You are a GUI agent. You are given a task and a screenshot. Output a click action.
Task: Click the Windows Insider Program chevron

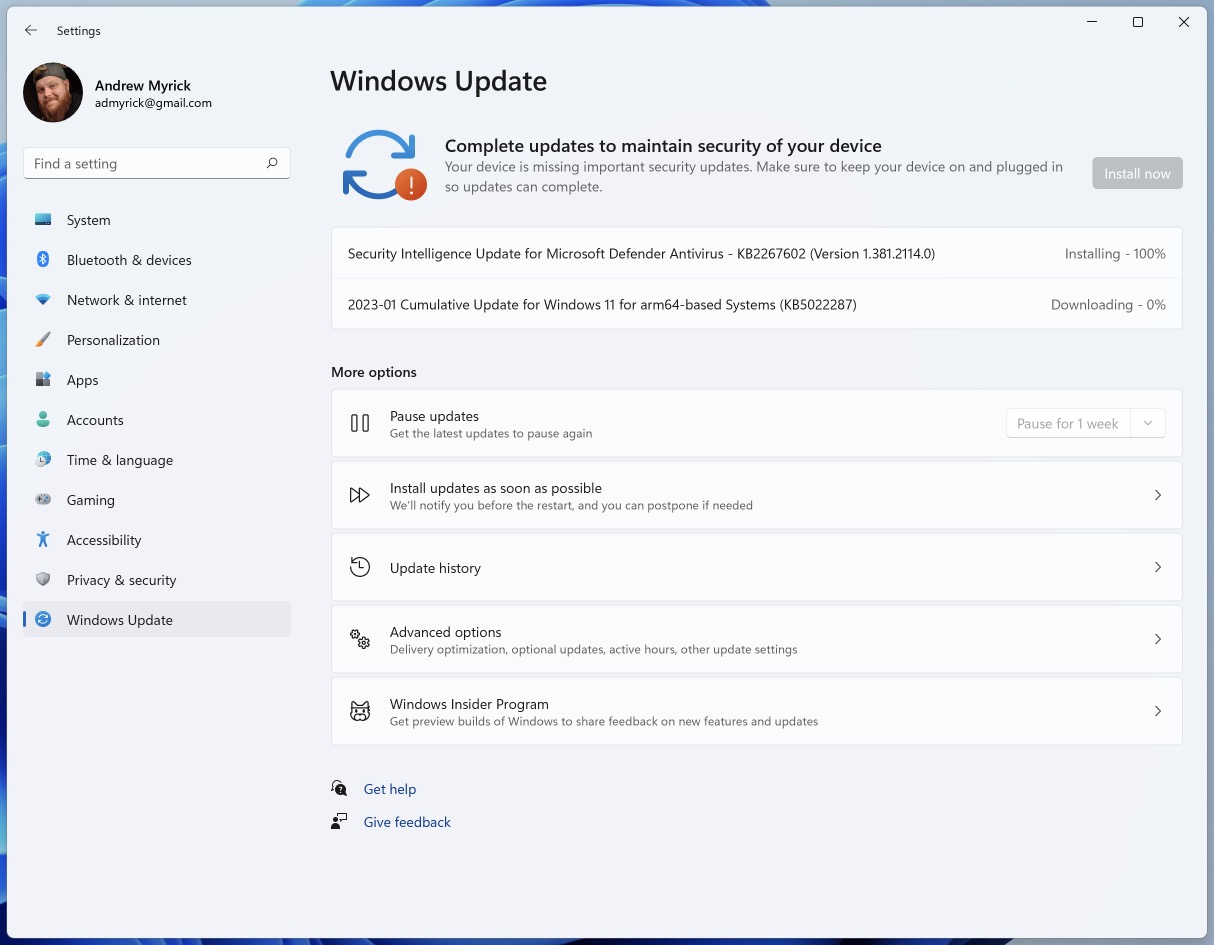pos(1158,711)
